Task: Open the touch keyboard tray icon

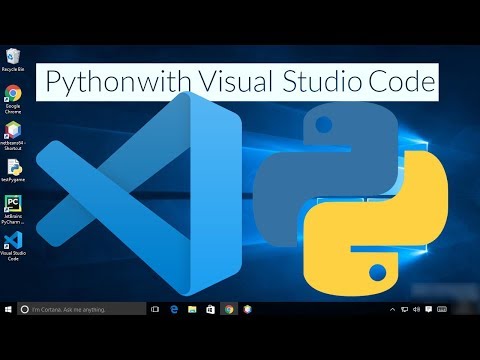Action: (442, 310)
